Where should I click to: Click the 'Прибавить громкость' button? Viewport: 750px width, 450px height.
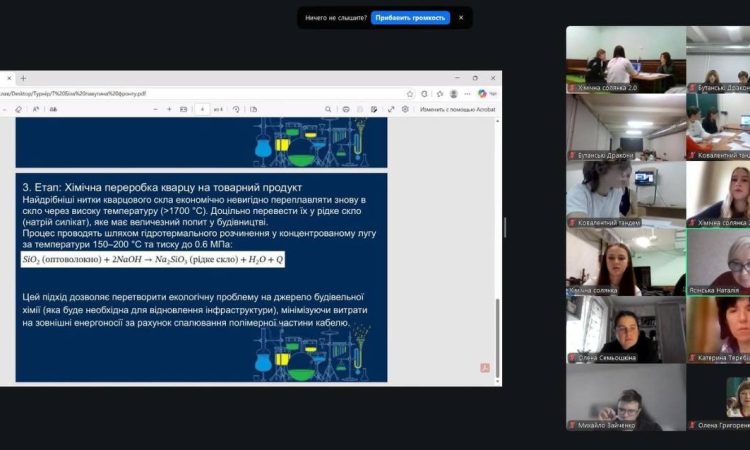pos(410,18)
